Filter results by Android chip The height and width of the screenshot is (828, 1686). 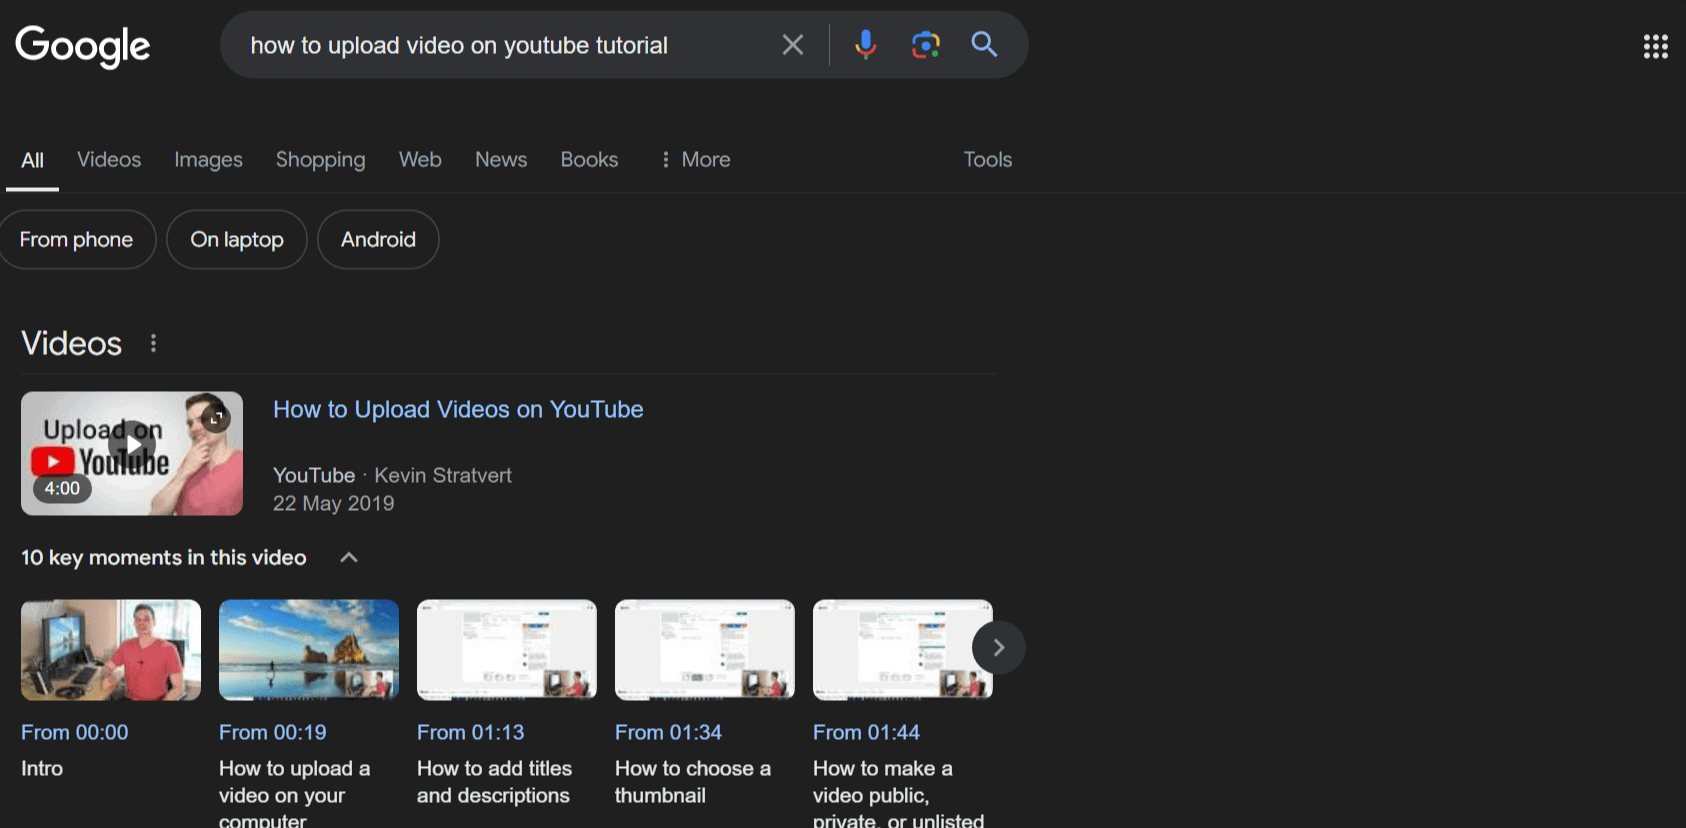click(x=378, y=240)
